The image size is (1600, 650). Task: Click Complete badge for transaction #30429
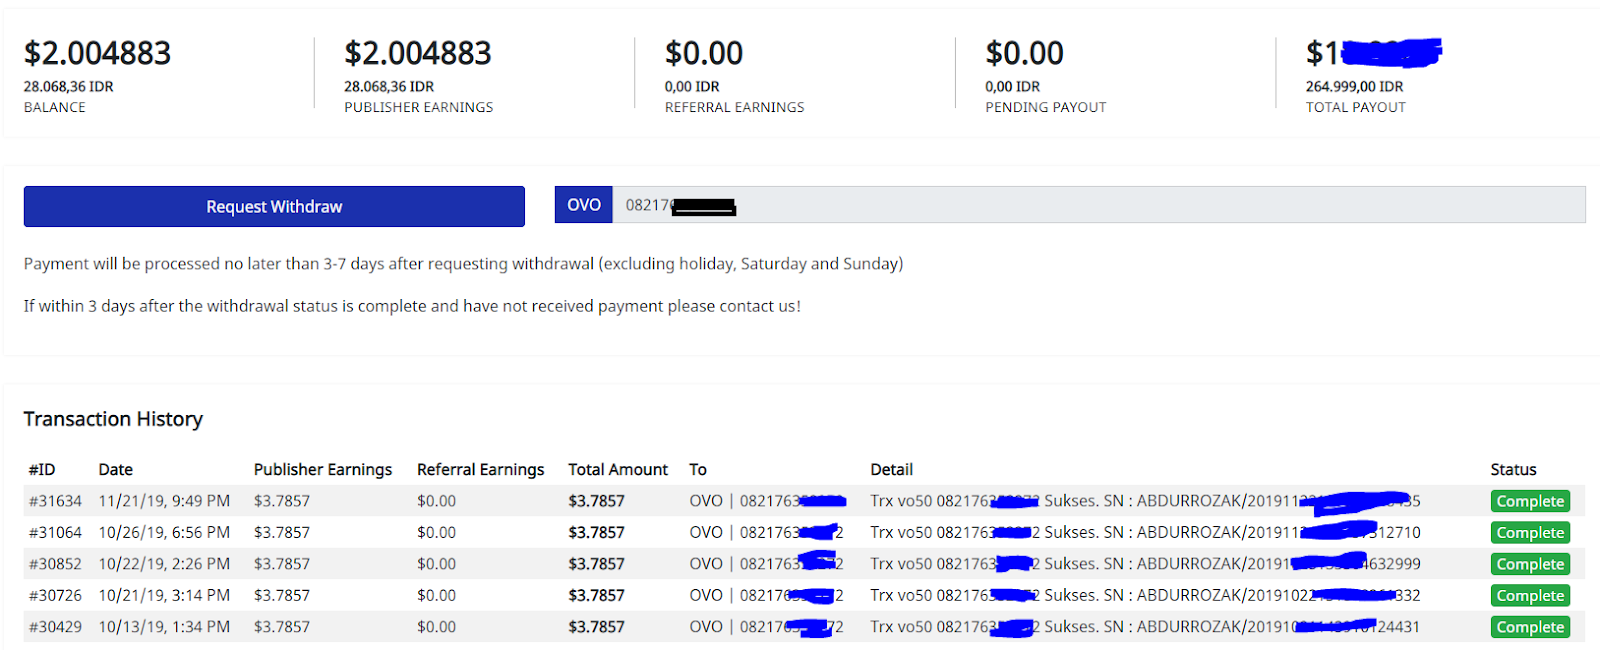click(x=1530, y=627)
